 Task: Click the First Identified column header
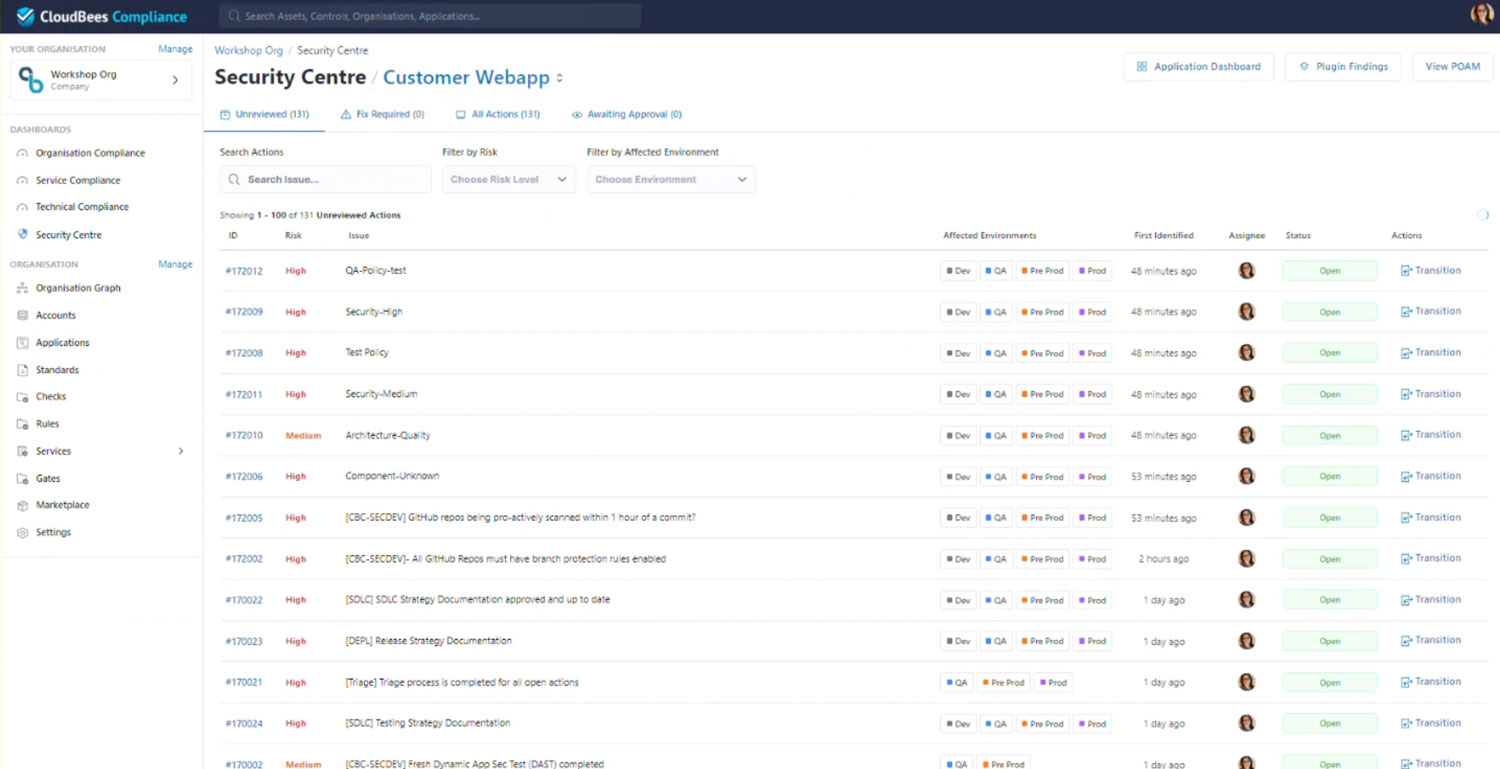pos(1164,236)
